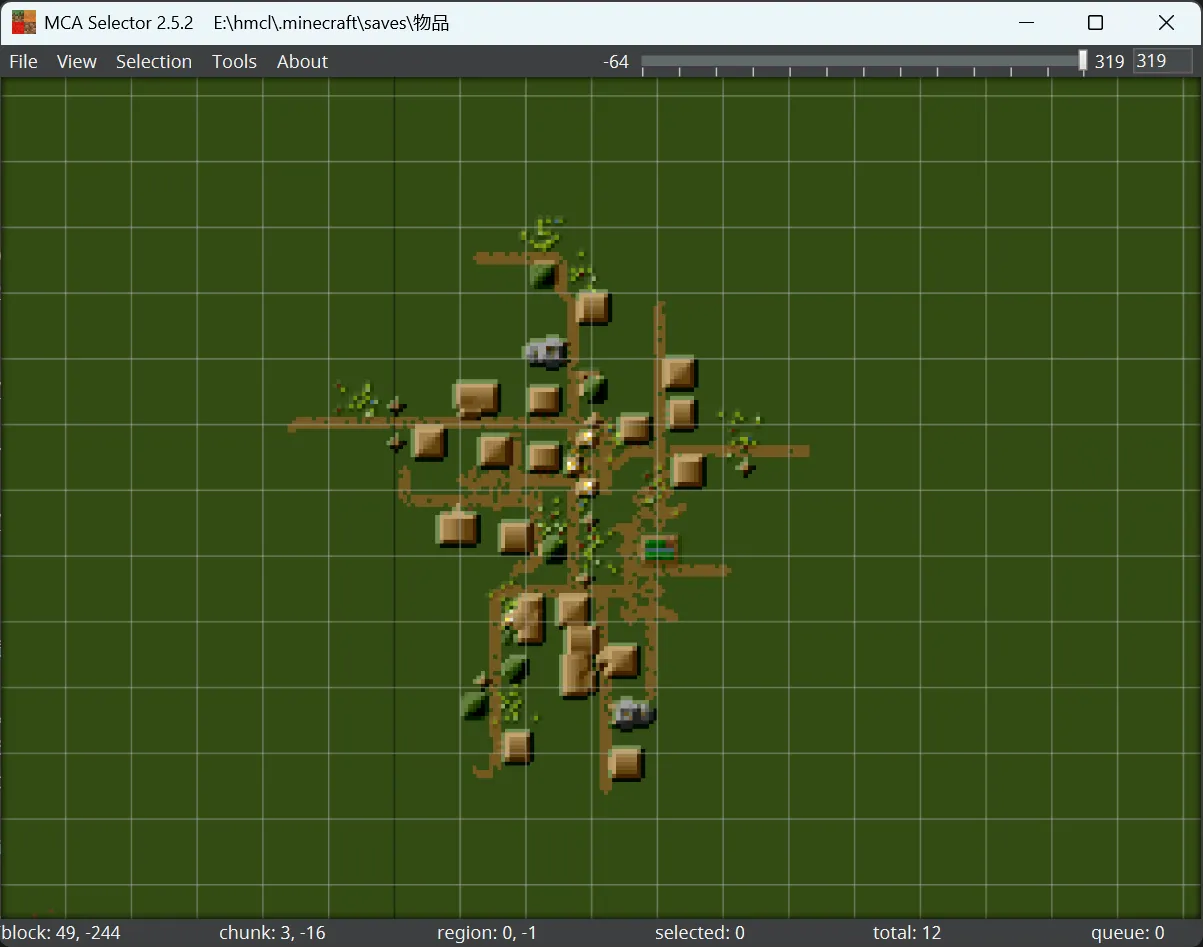The height and width of the screenshot is (947, 1203).
Task: Maximize the MCA Selector window
Action: point(1095,22)
